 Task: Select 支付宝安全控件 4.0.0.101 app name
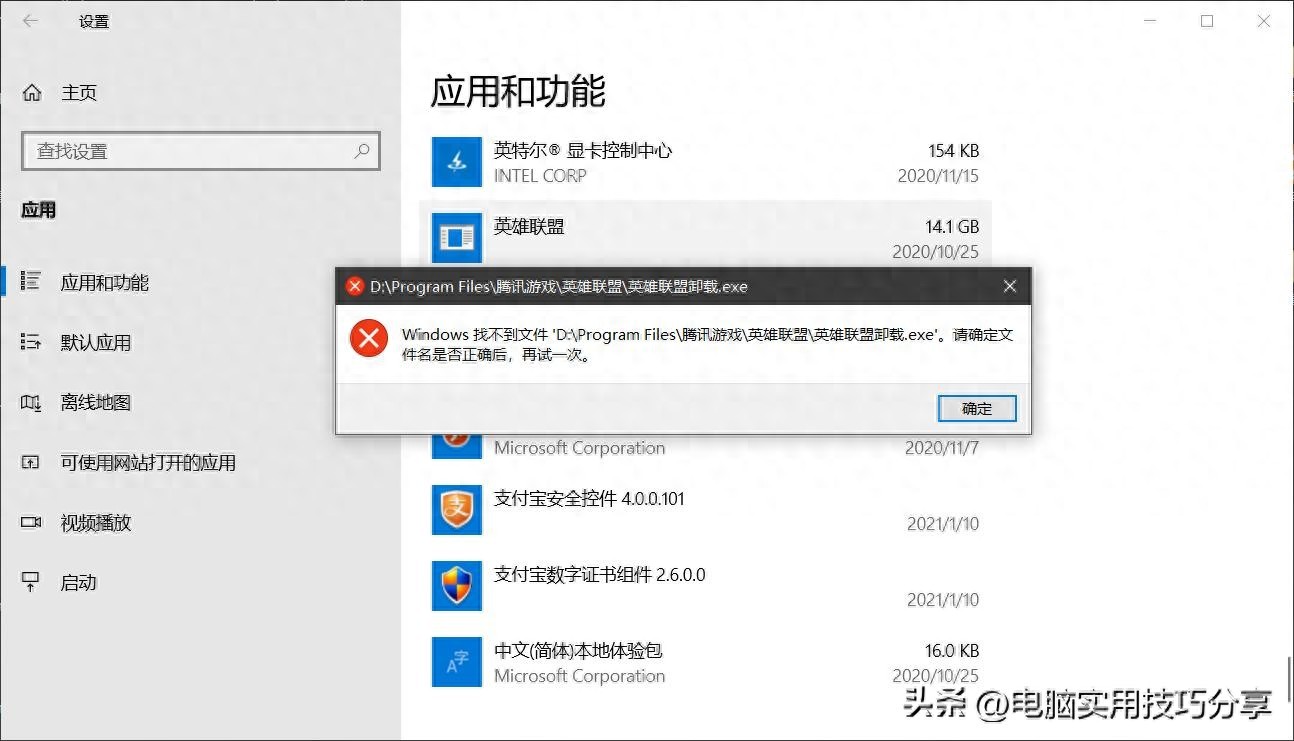(x=589, y=499)
